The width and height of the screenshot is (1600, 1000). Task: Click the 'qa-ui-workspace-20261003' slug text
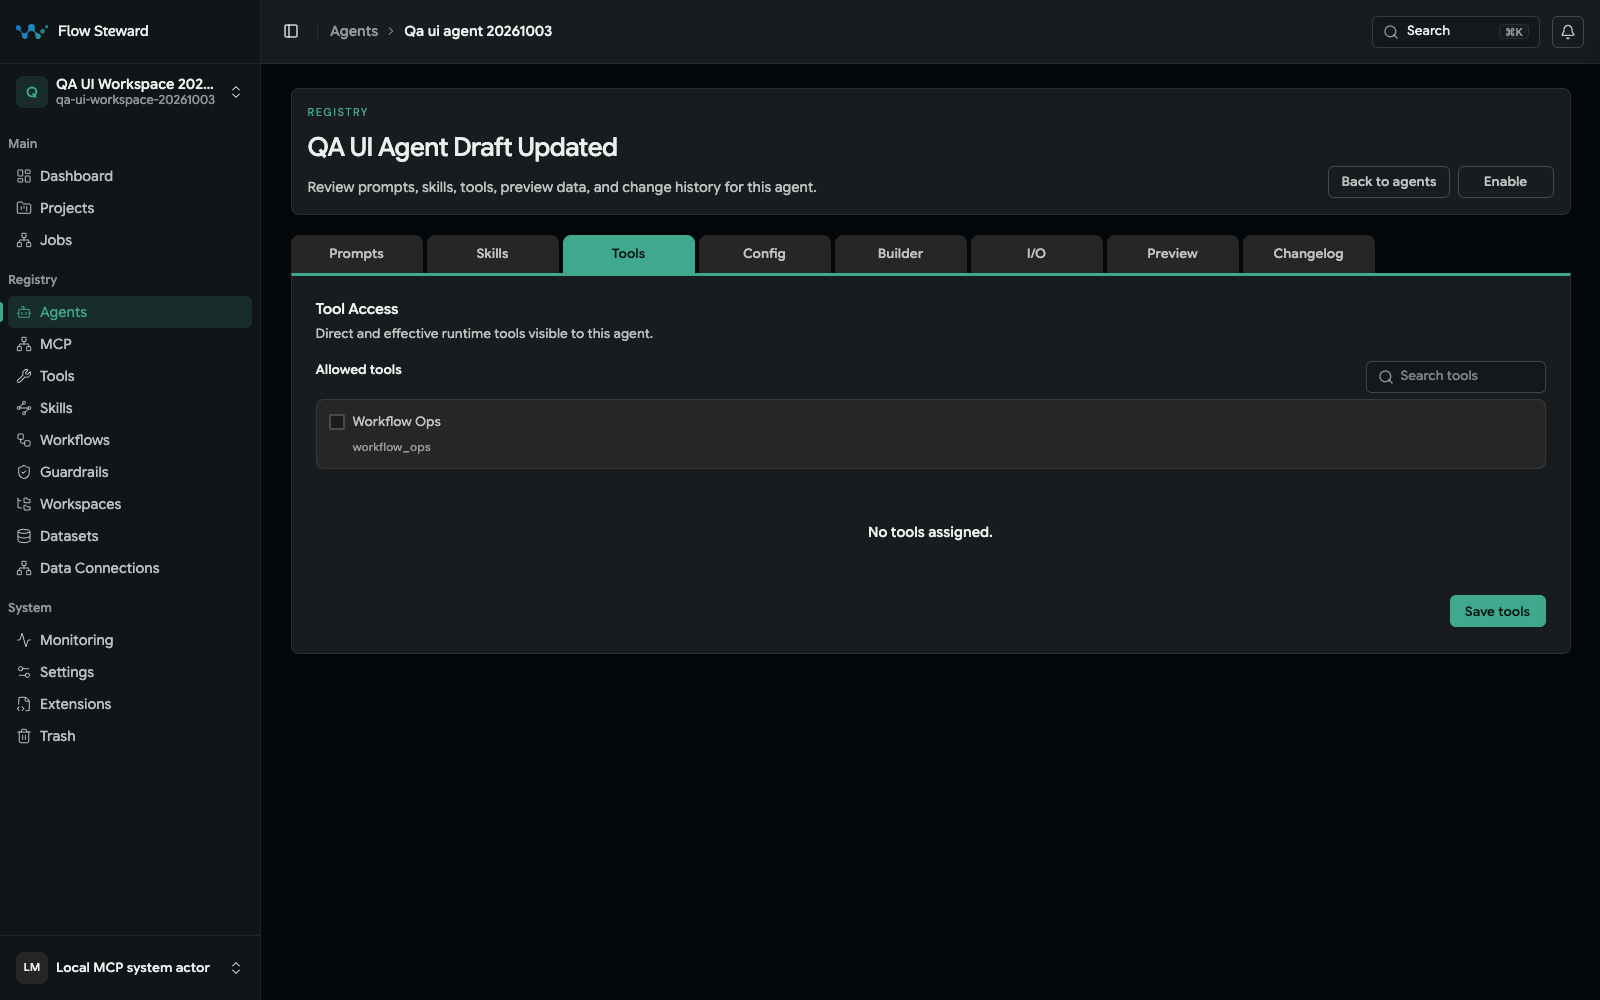pyautogui.click(x=135, y=100)
